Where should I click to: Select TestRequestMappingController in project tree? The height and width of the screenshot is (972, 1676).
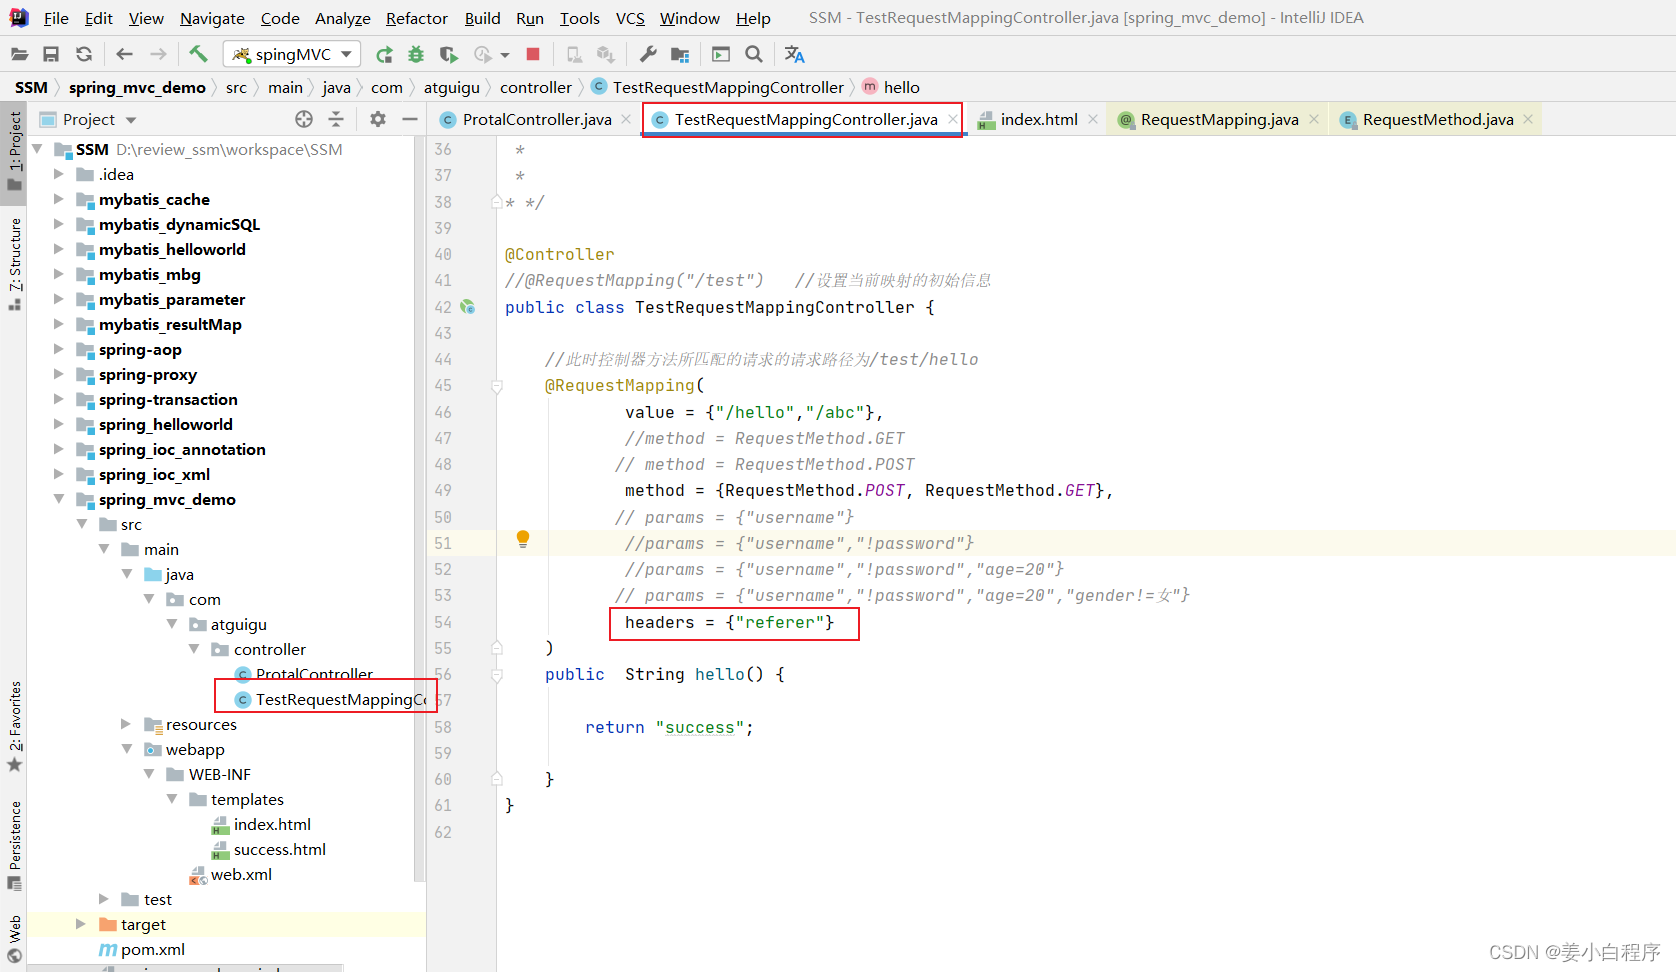pyautogui.click(x=330, y=699)
